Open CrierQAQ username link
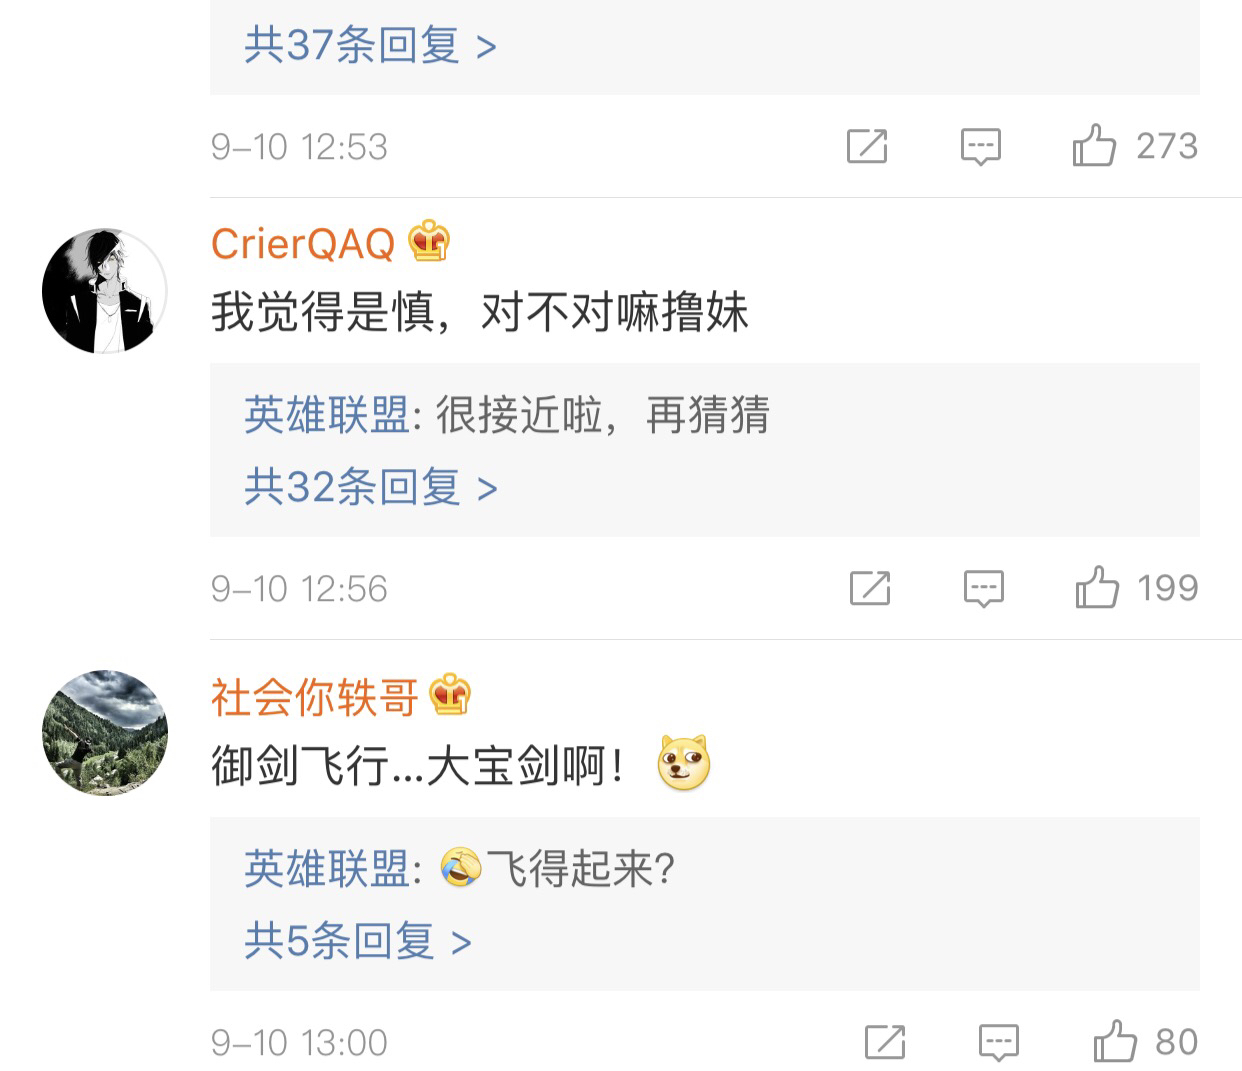Viewport: 1242px width, 1071px height. tap(303, 244)
